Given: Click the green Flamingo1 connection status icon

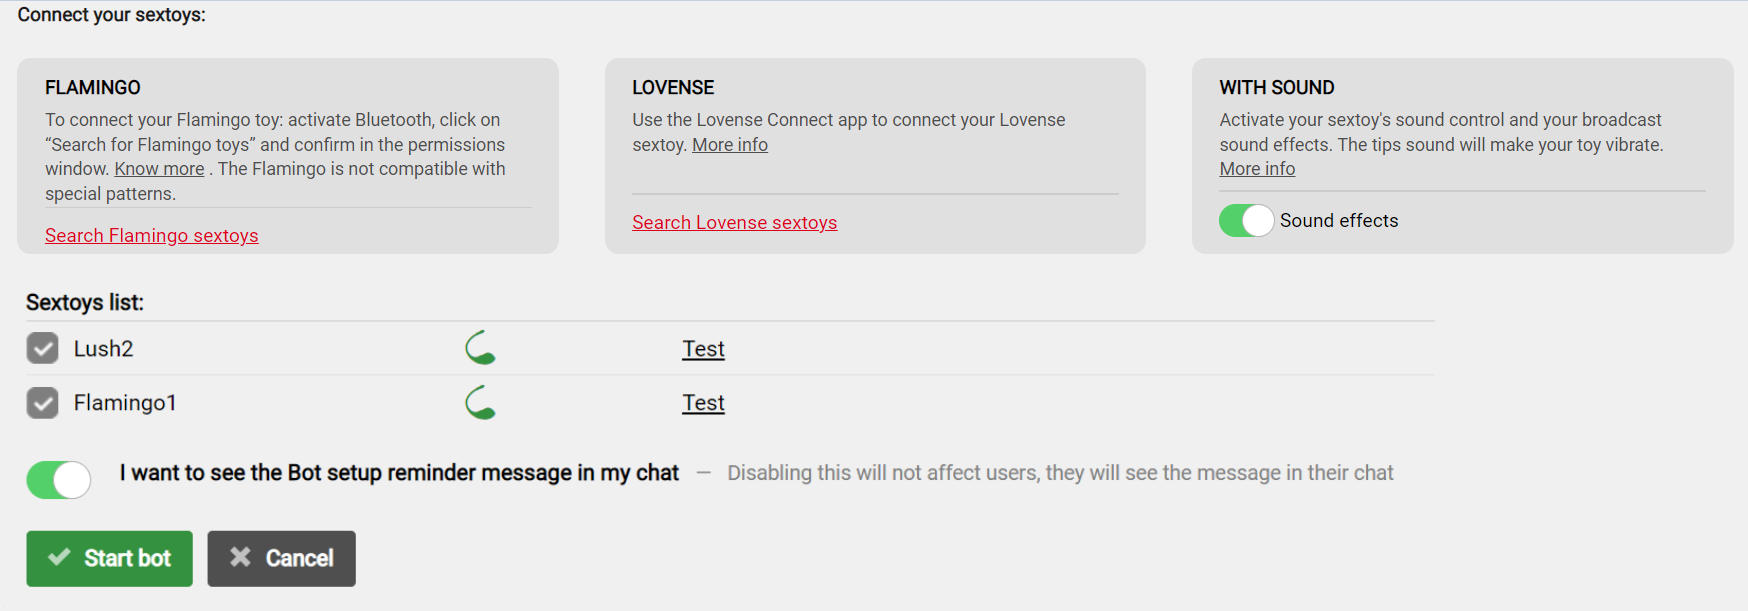Looking at the screenshot, I should coord(481,402).
